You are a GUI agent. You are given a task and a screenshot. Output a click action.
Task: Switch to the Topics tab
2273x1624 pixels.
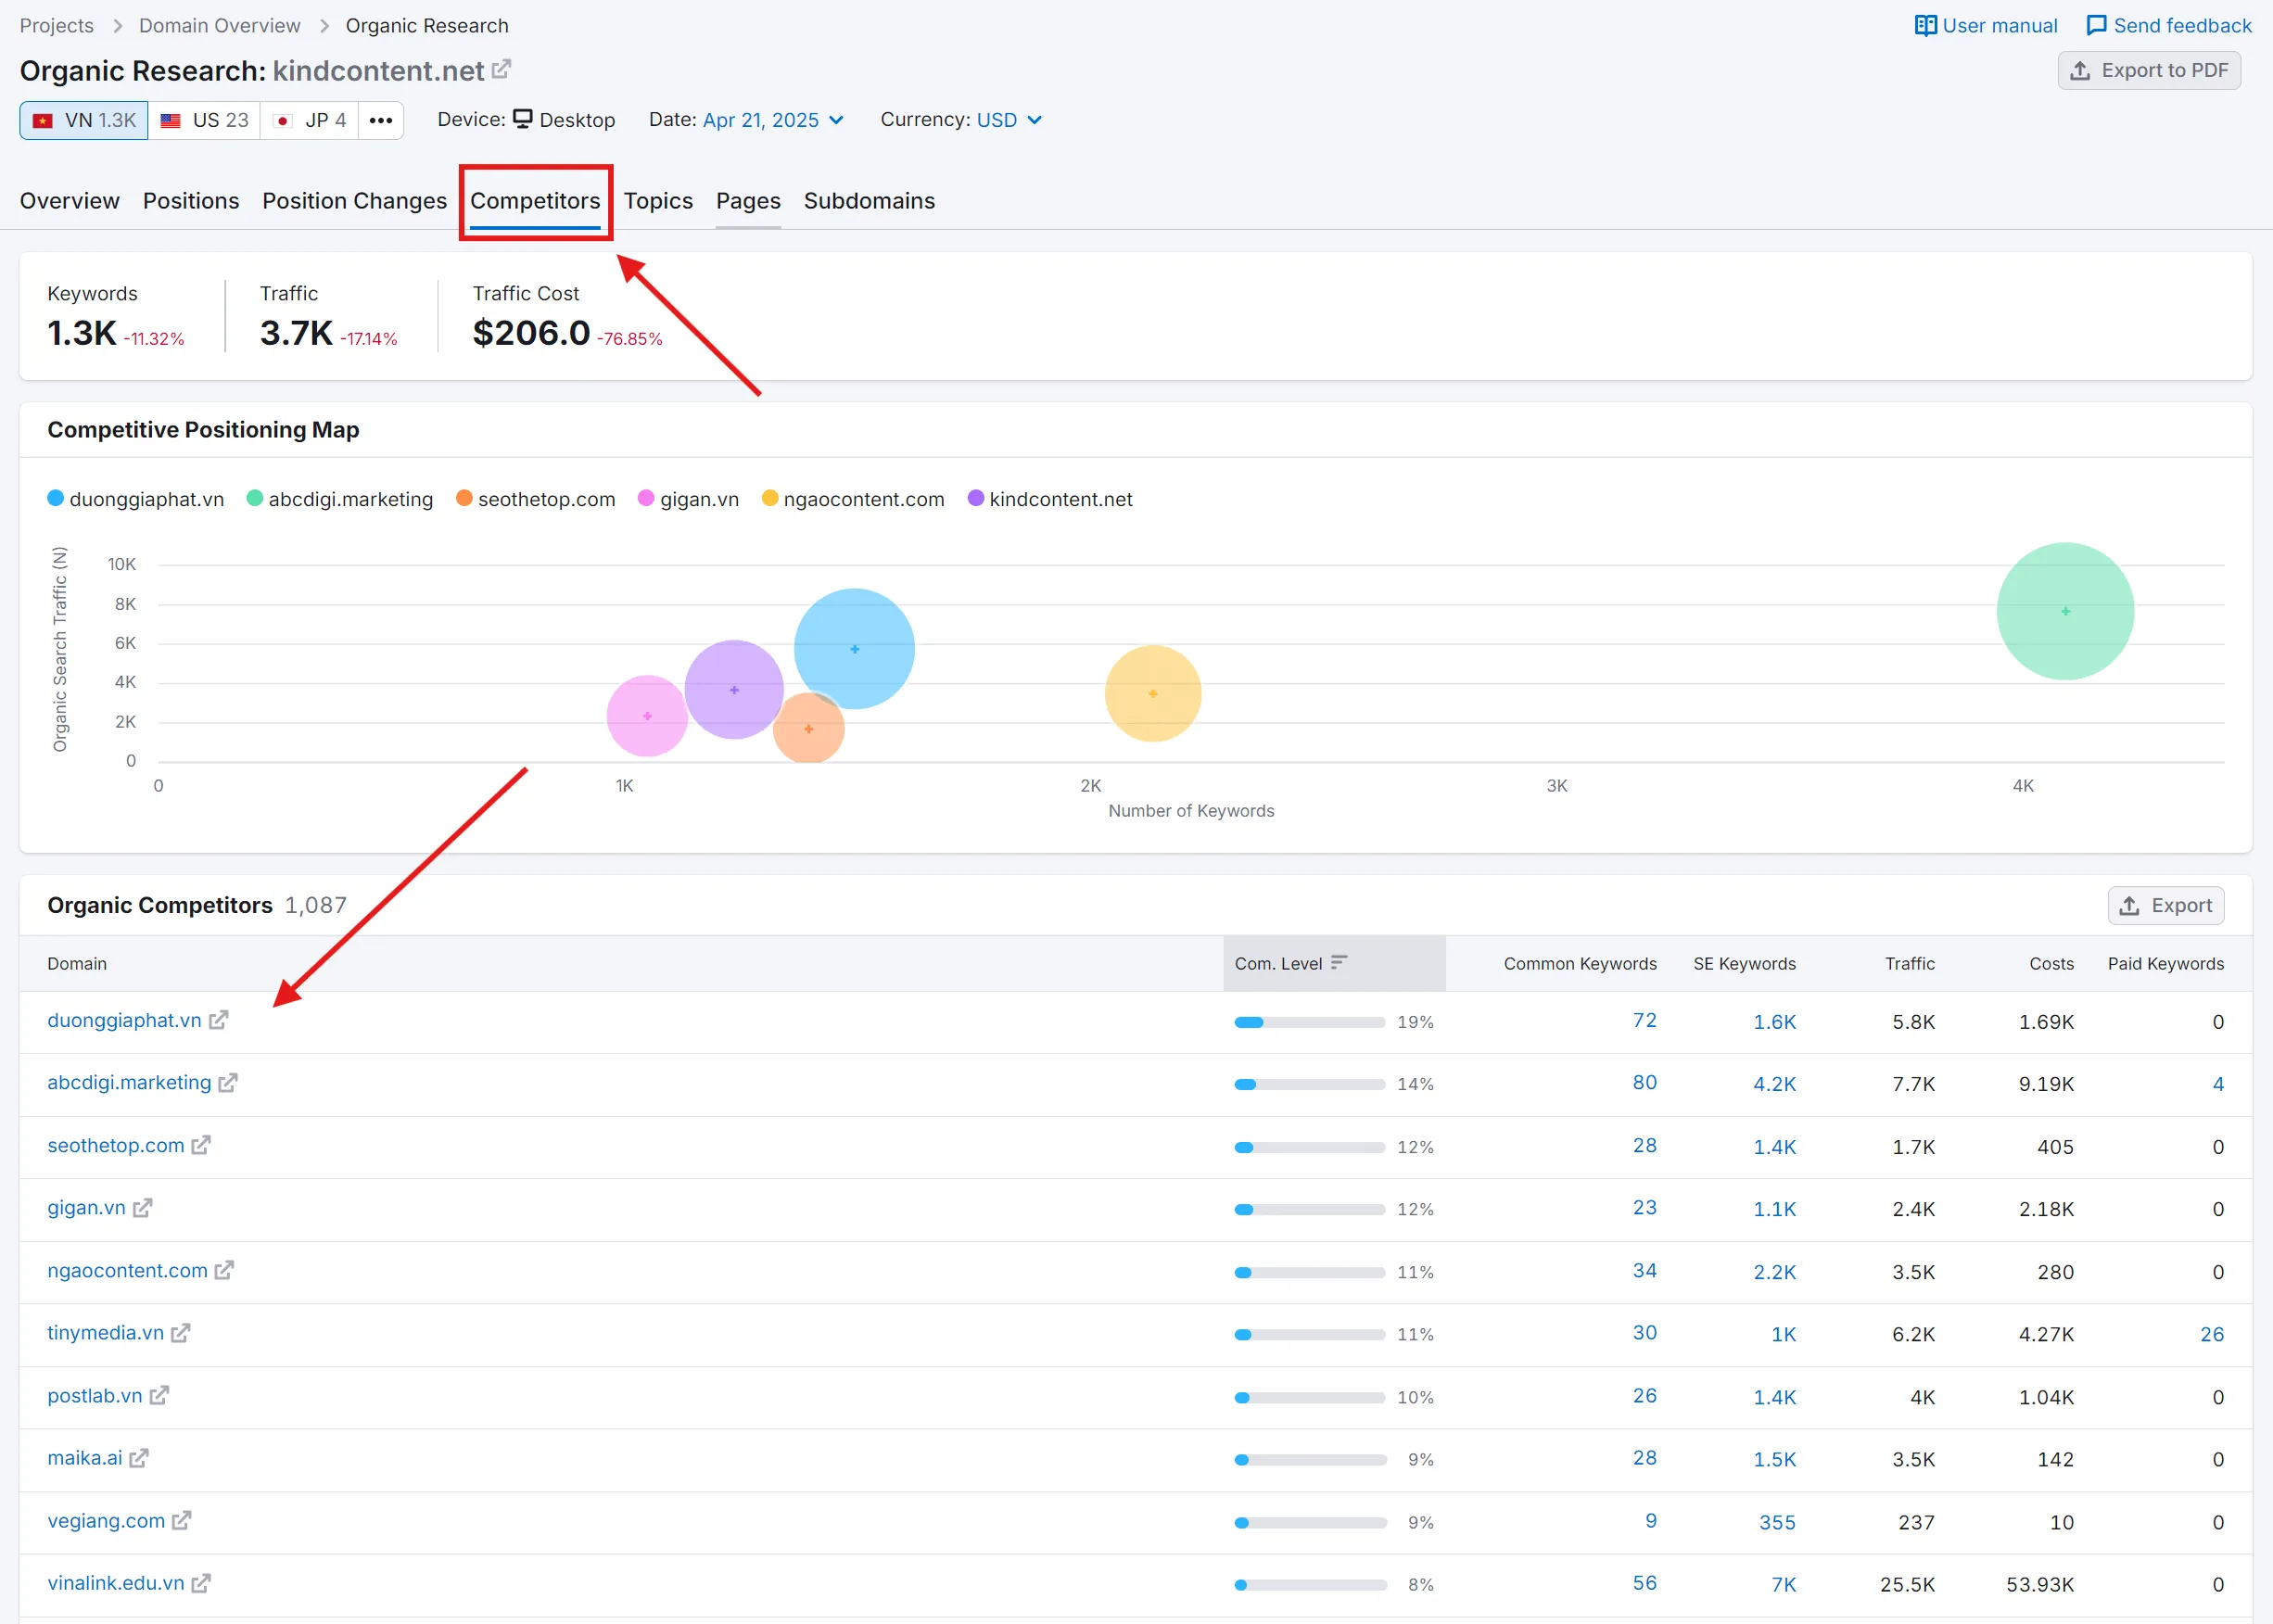658,201
